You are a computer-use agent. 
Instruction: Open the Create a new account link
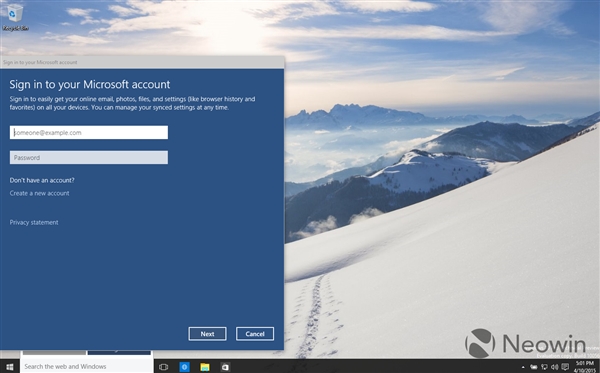[39, 193]
